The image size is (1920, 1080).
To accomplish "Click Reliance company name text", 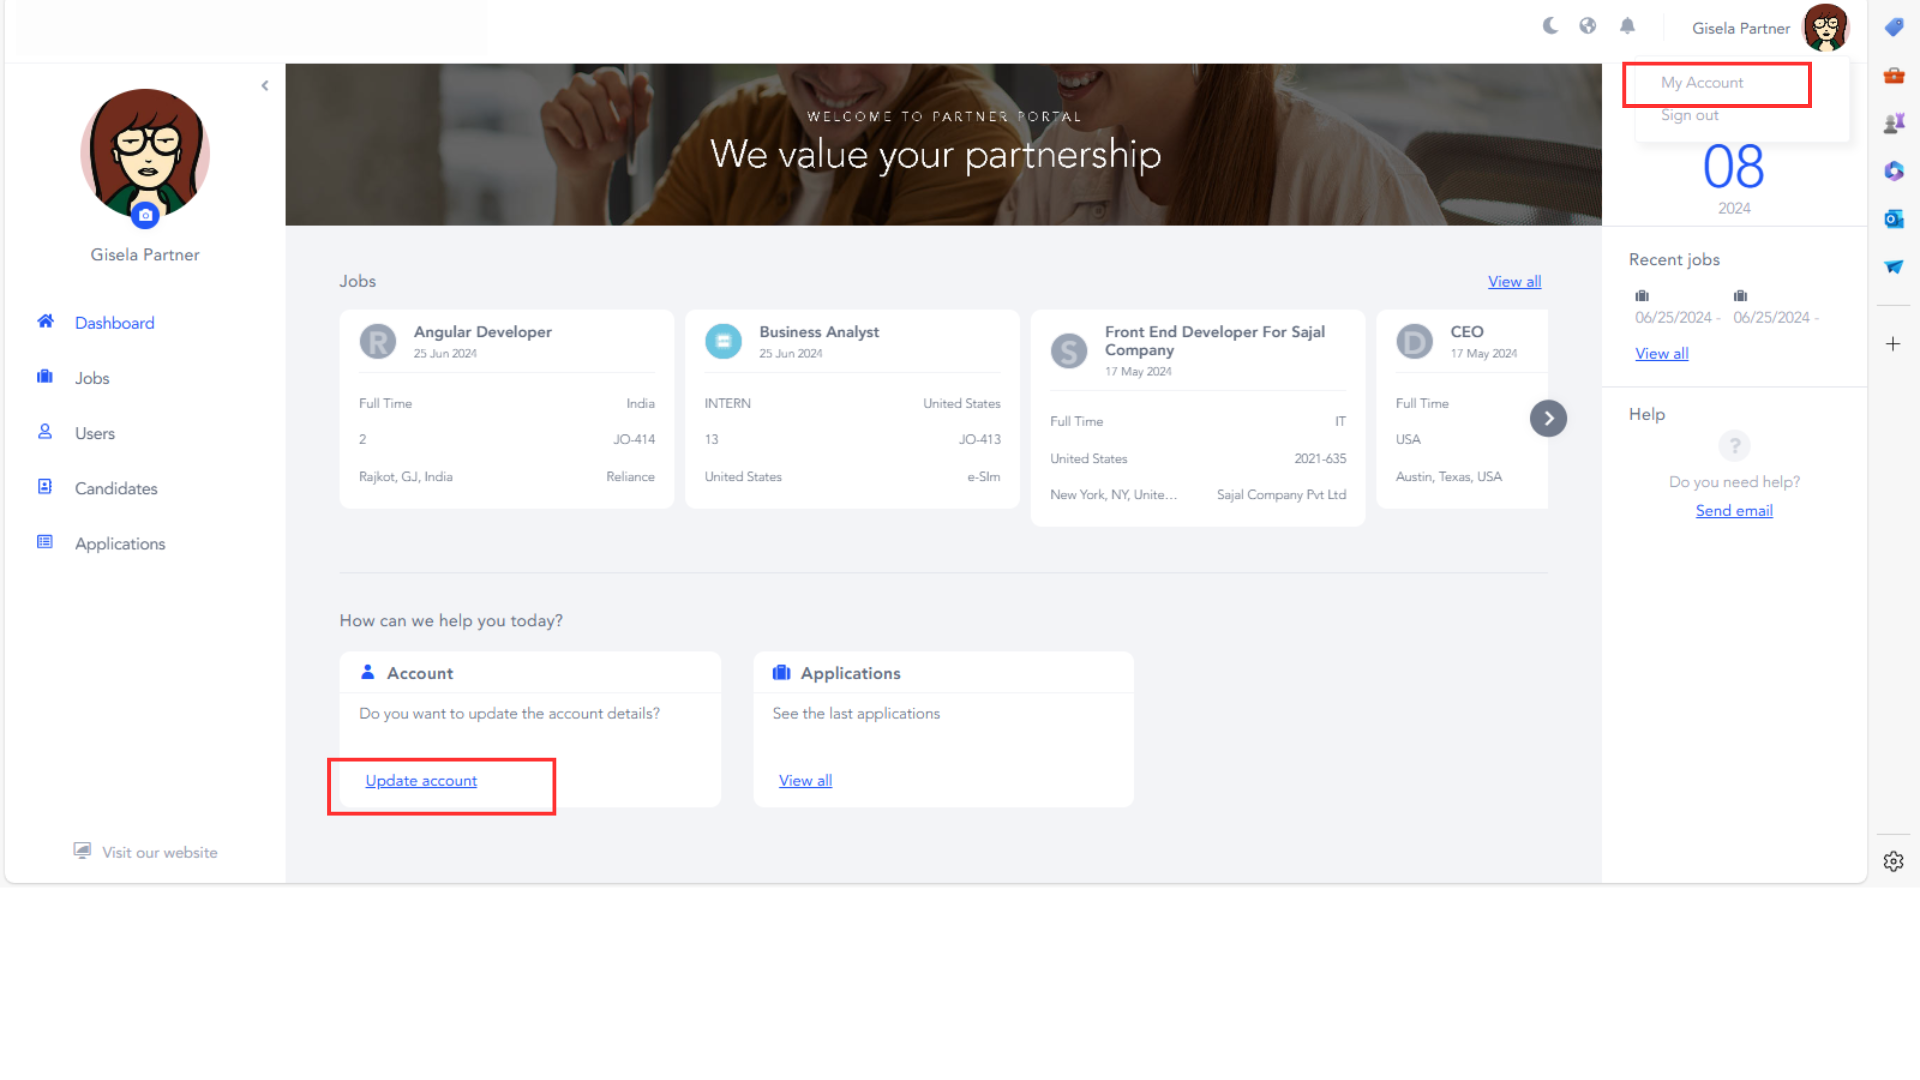I will click(630, 477).
